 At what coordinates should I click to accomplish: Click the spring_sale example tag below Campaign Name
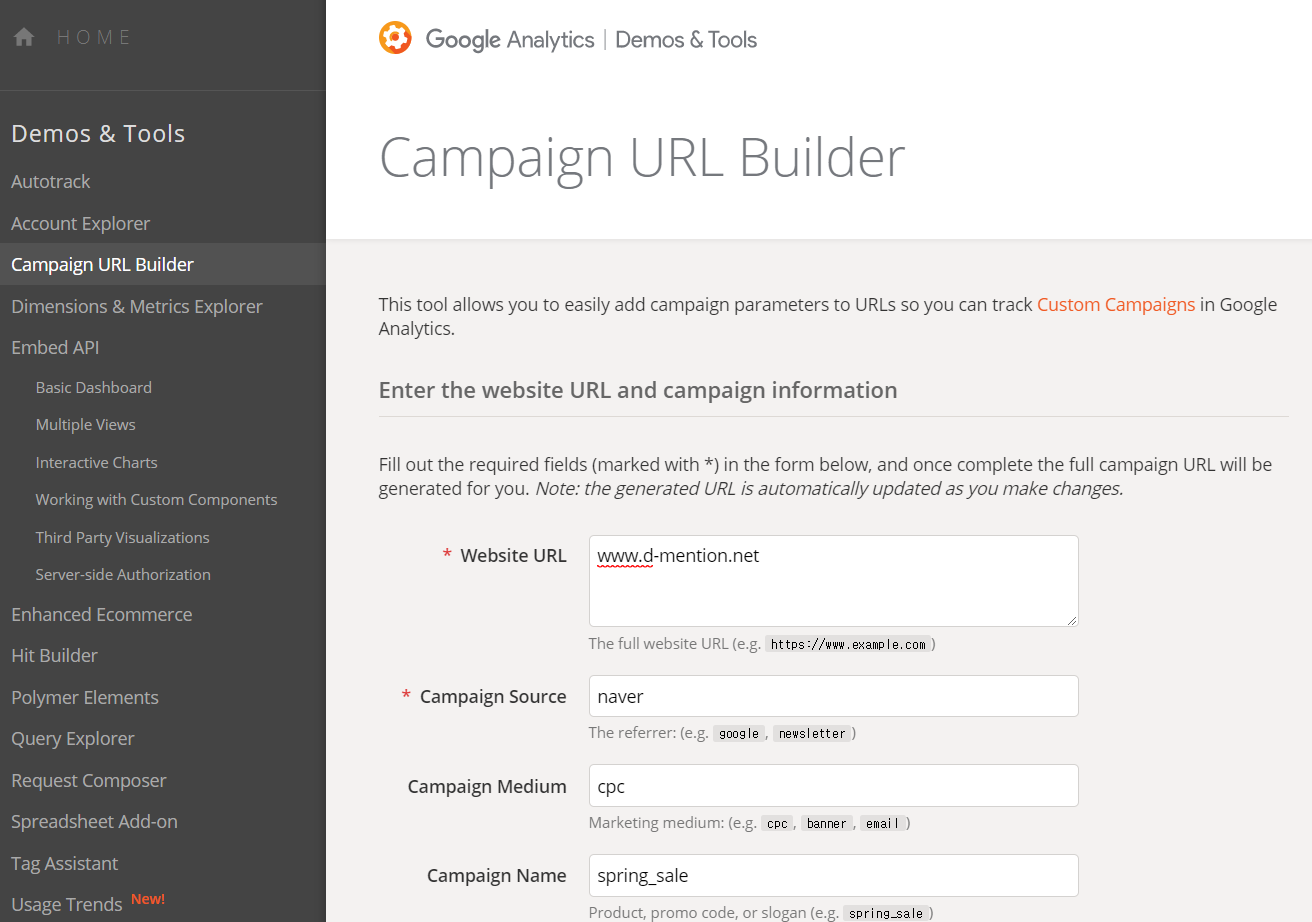pos(884,913)
